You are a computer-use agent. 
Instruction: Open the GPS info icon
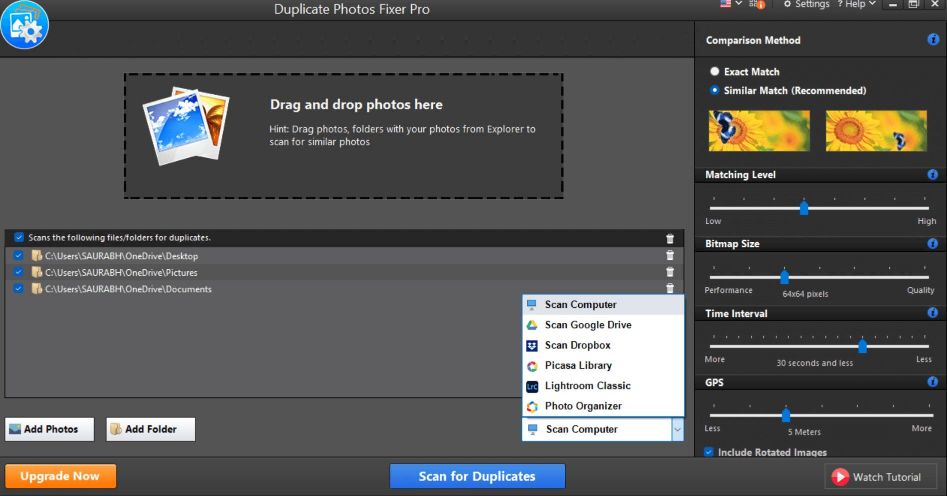point(933,382)
